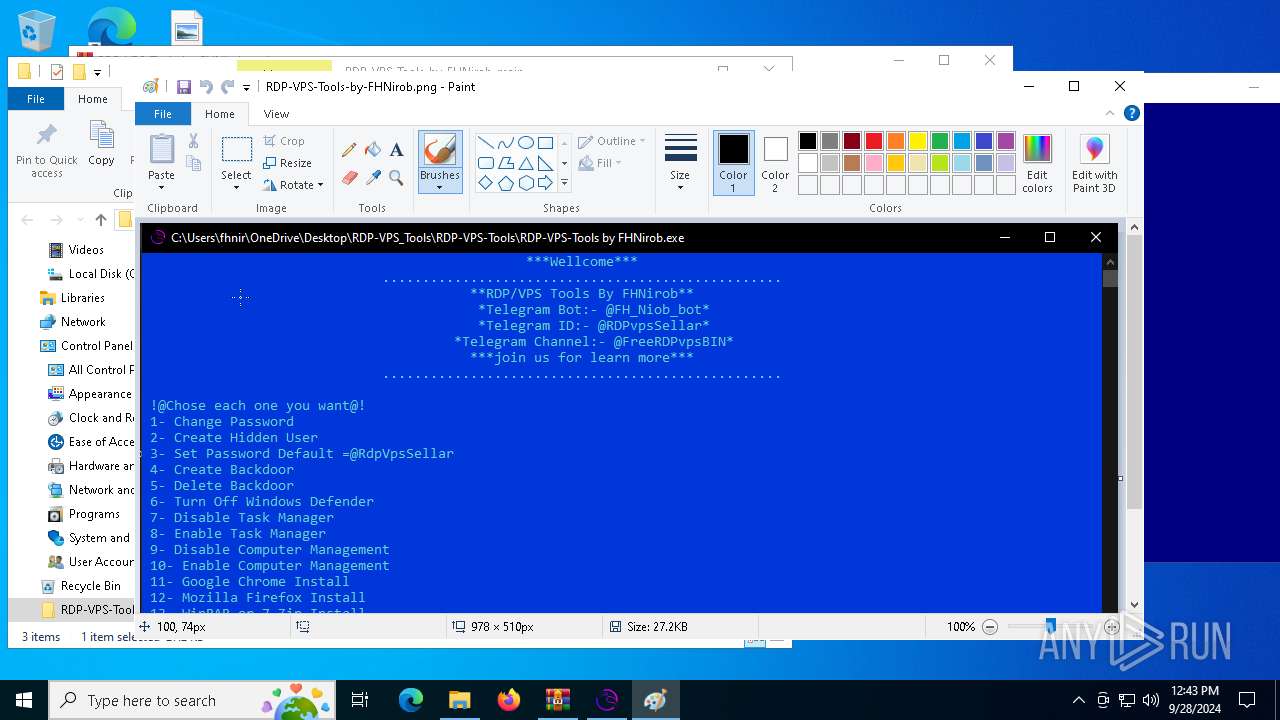Click Edit with Paint 3D
This screenshot has height=720, width=1280.
(1095, 164)
